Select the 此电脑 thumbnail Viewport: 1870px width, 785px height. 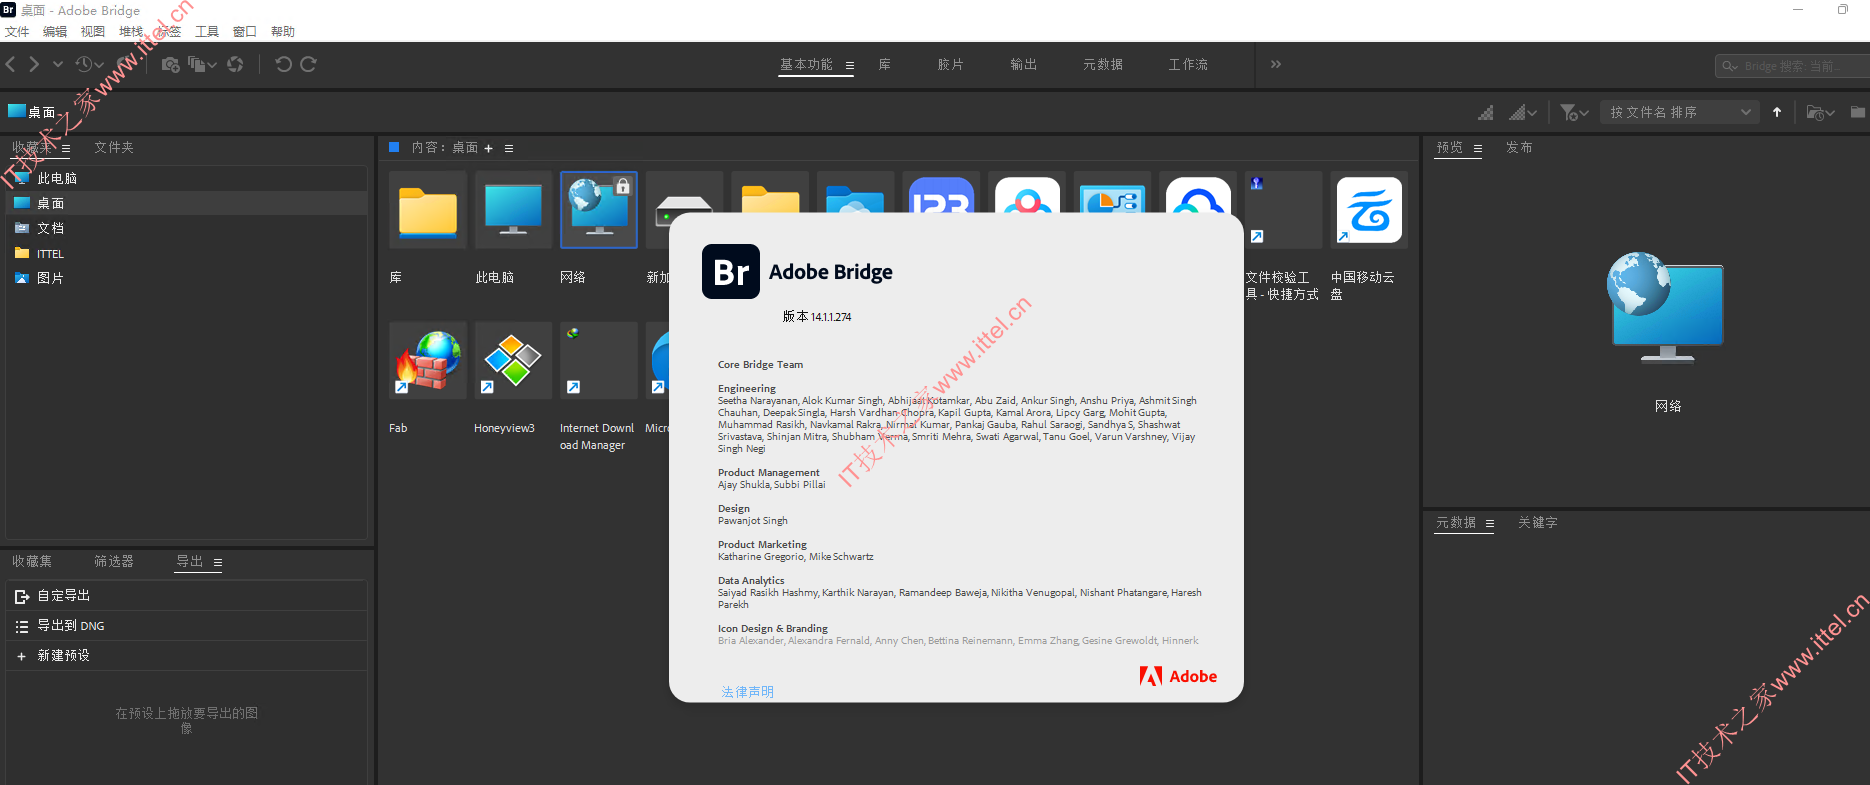tap(513, 210)
